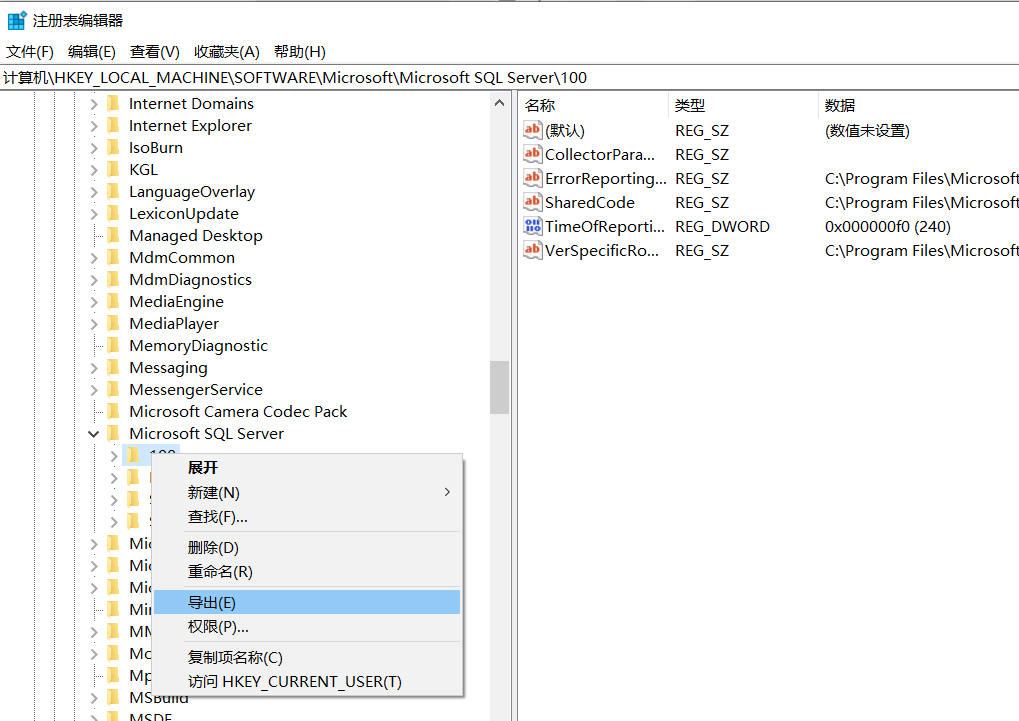The image size is (1019, 721).
Task: Choose 展开 in the context menu
Action: [307, 467]
